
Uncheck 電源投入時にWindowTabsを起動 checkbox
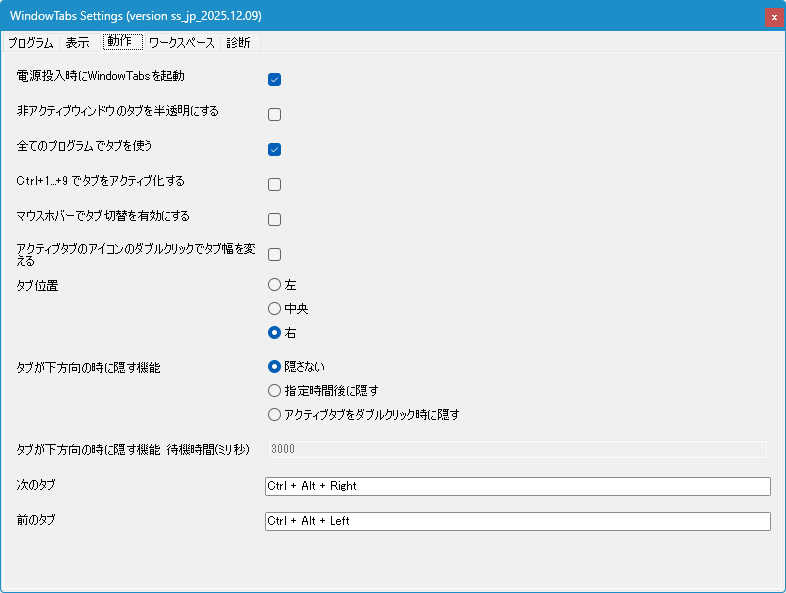coord(274,79)
